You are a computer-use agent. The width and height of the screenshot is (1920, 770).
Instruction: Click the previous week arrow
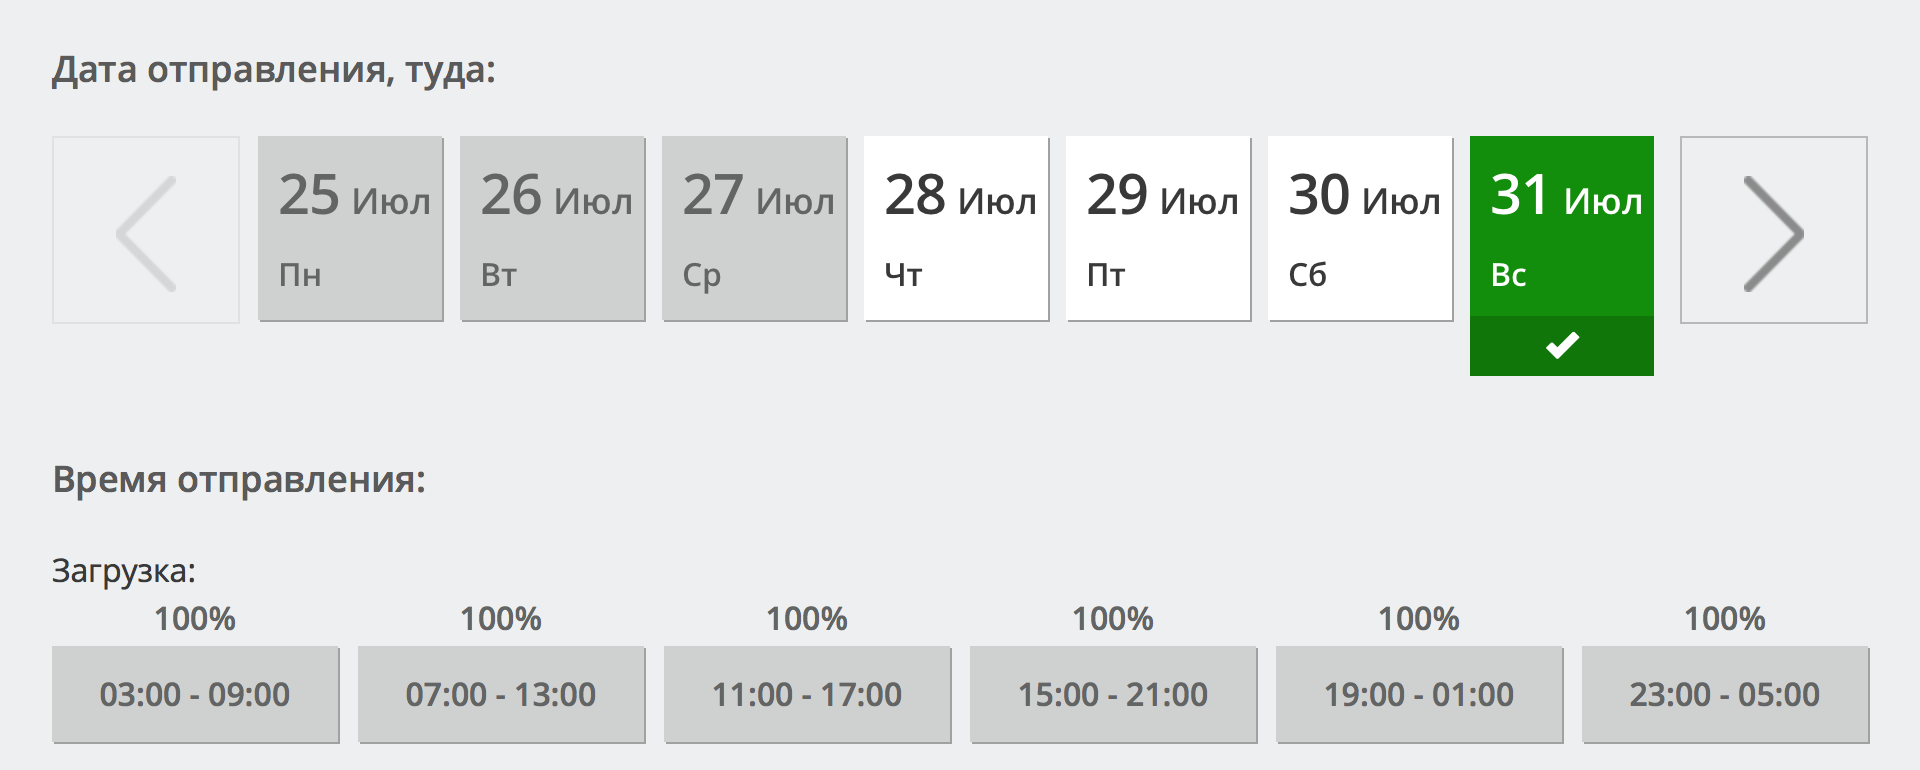click(146, 230)
